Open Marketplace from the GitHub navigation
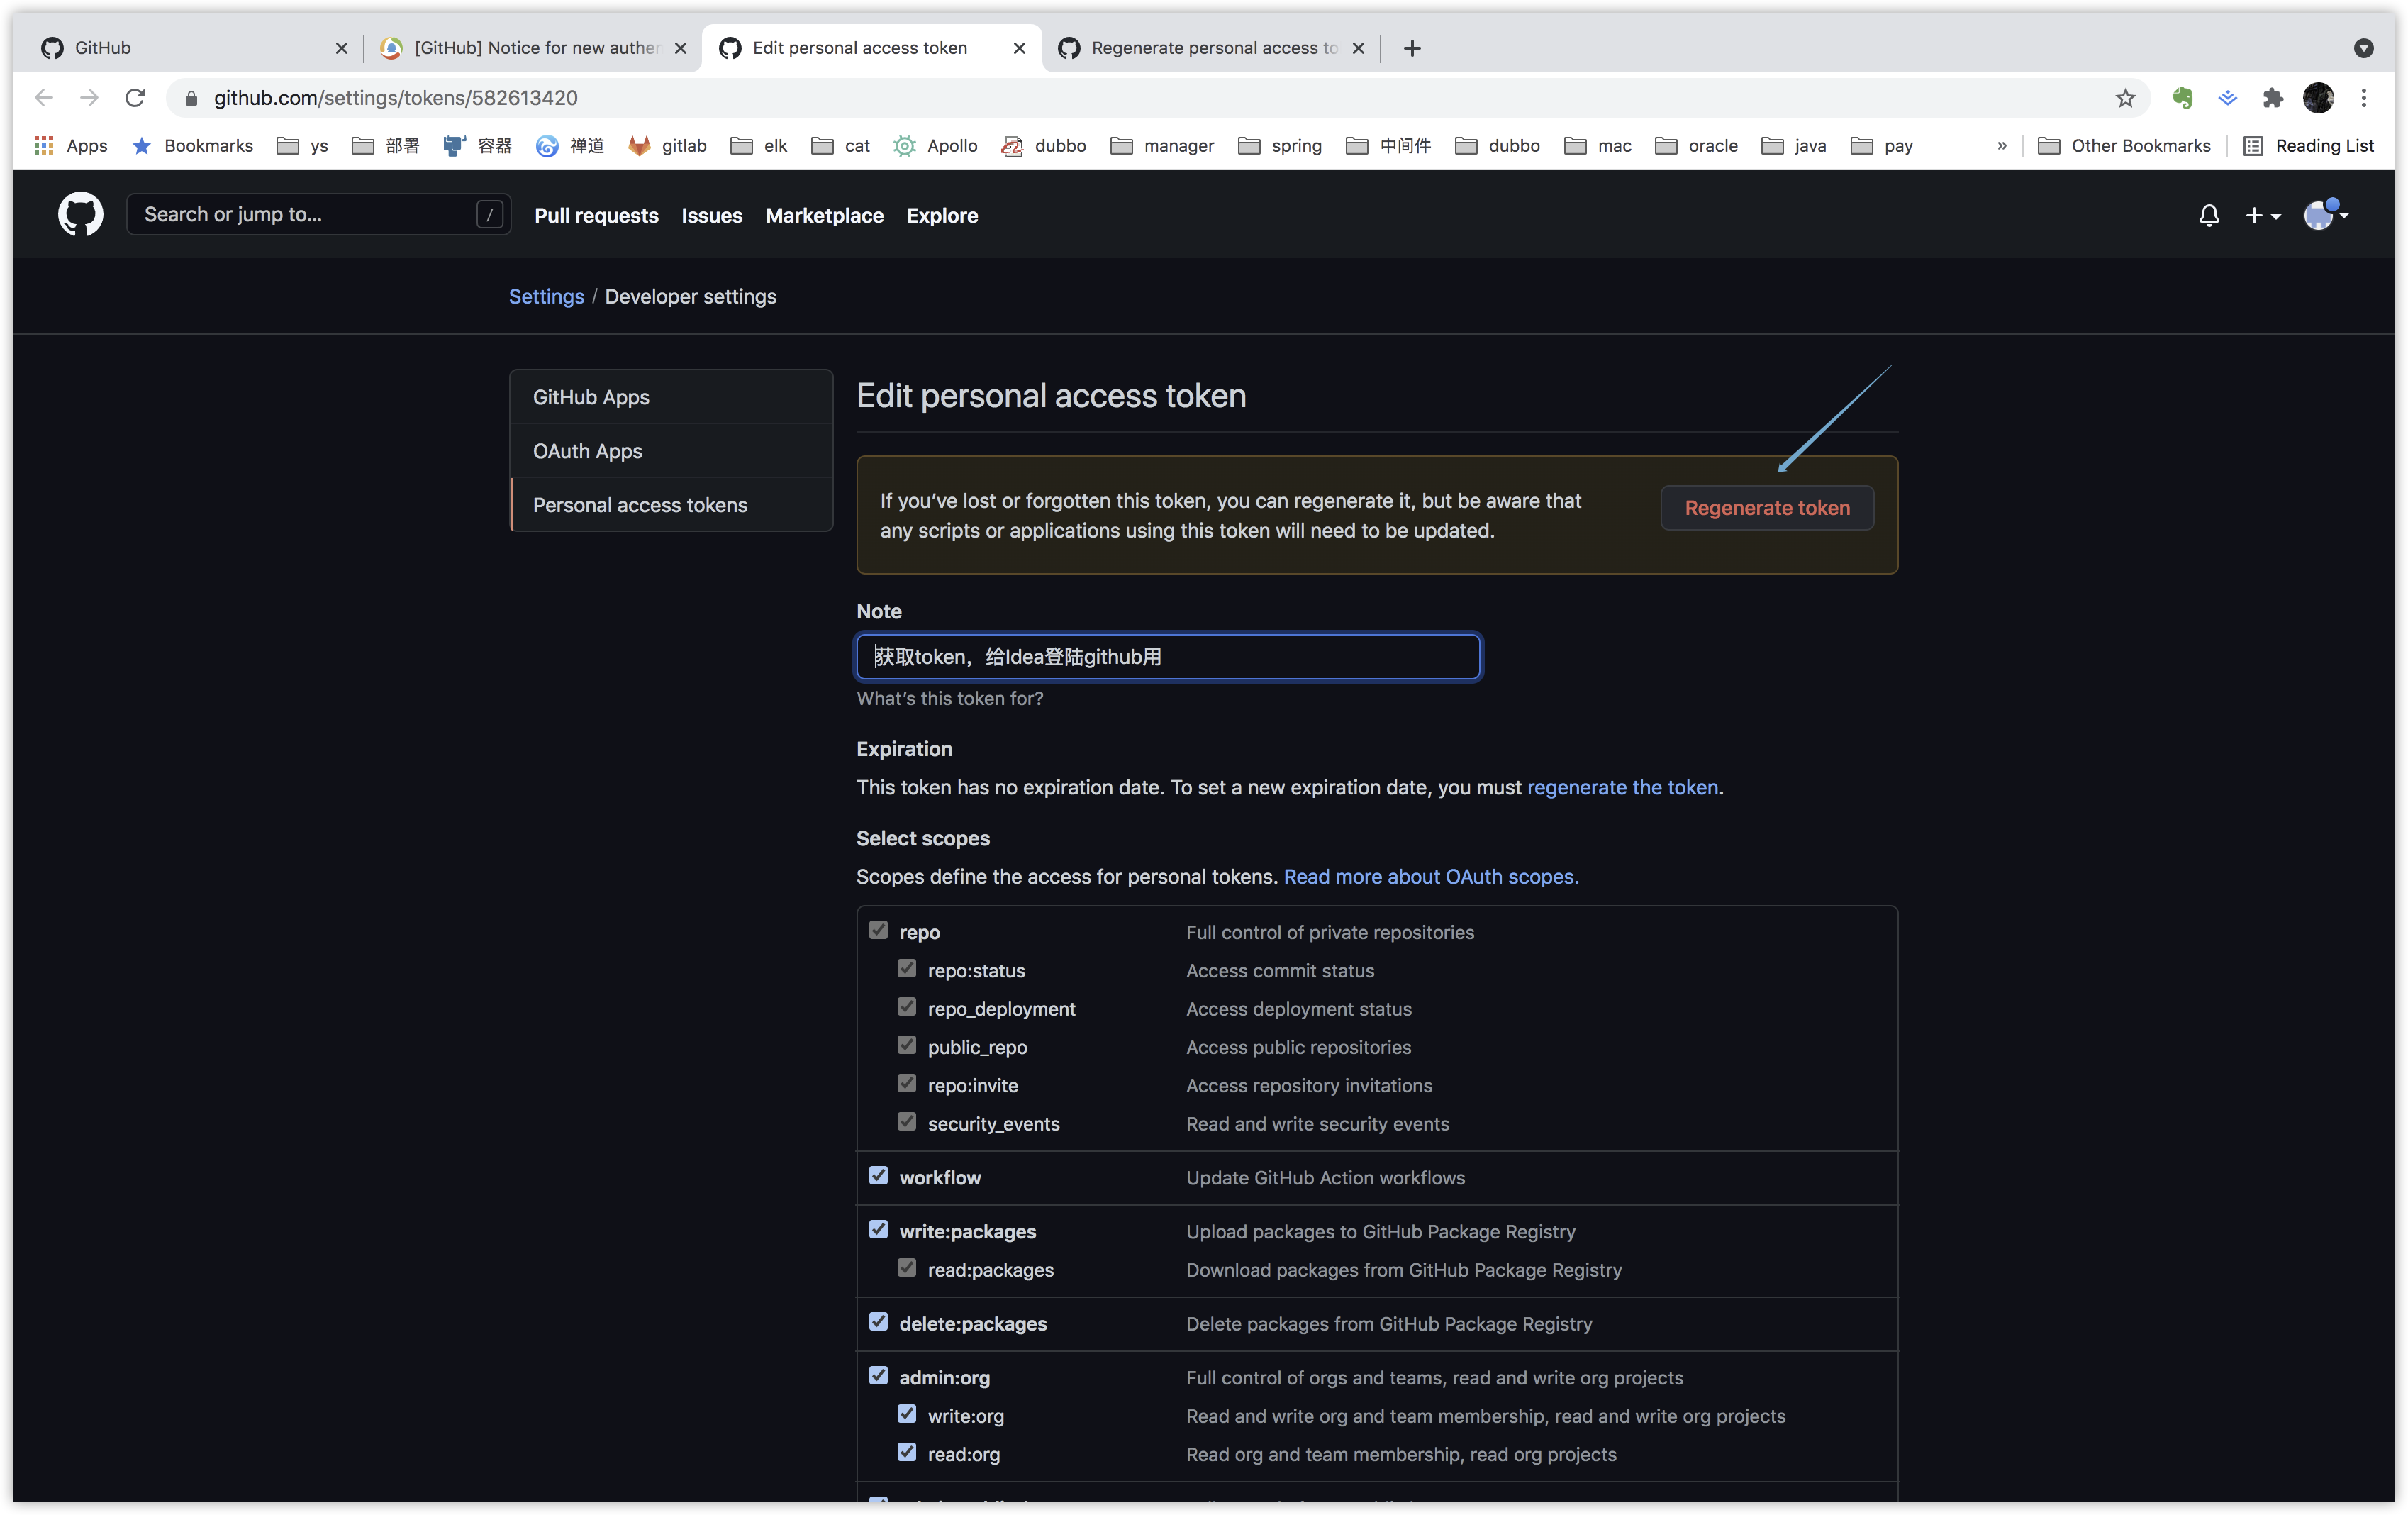This screenshot has width=2408, height=1515. (x=824, y=215)
